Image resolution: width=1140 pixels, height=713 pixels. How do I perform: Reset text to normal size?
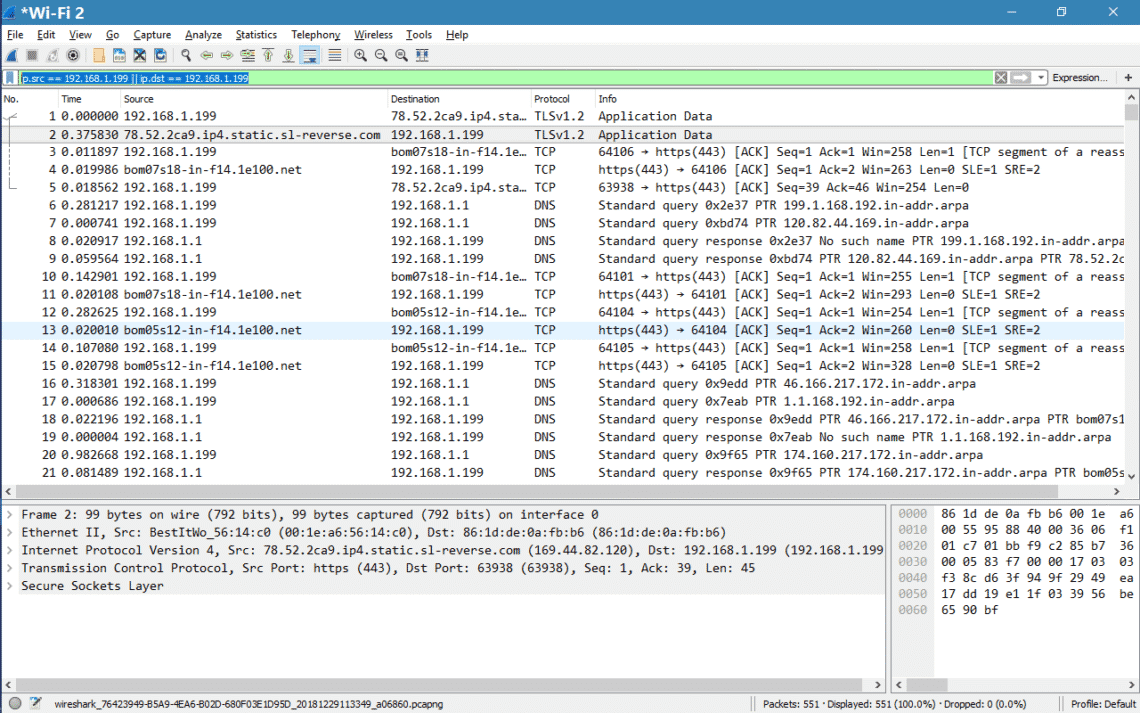coord(401,55)
